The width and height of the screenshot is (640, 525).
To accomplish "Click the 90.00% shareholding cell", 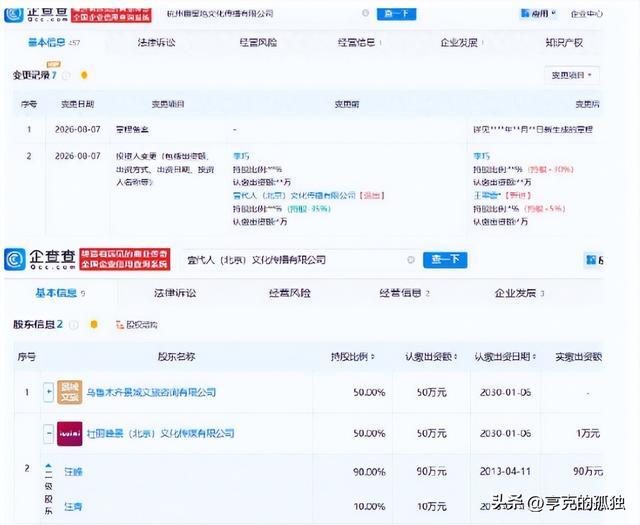I will click(369, 472).
